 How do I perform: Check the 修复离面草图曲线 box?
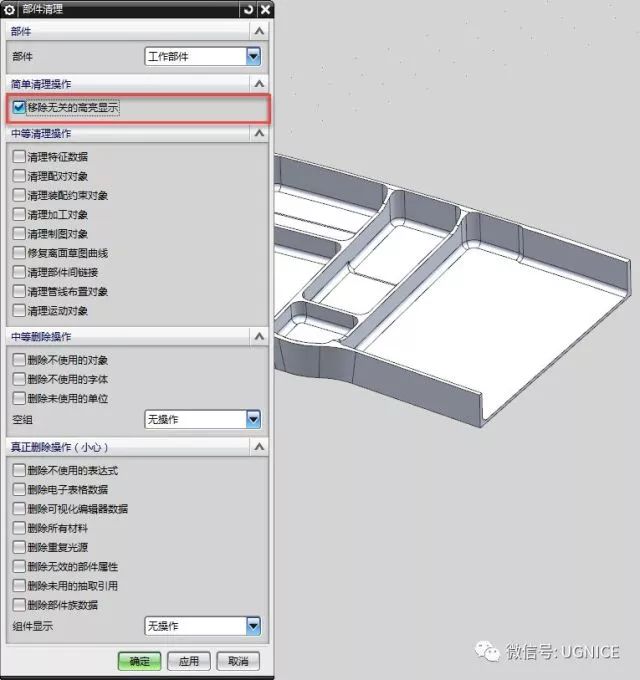(x=19, y=253)
